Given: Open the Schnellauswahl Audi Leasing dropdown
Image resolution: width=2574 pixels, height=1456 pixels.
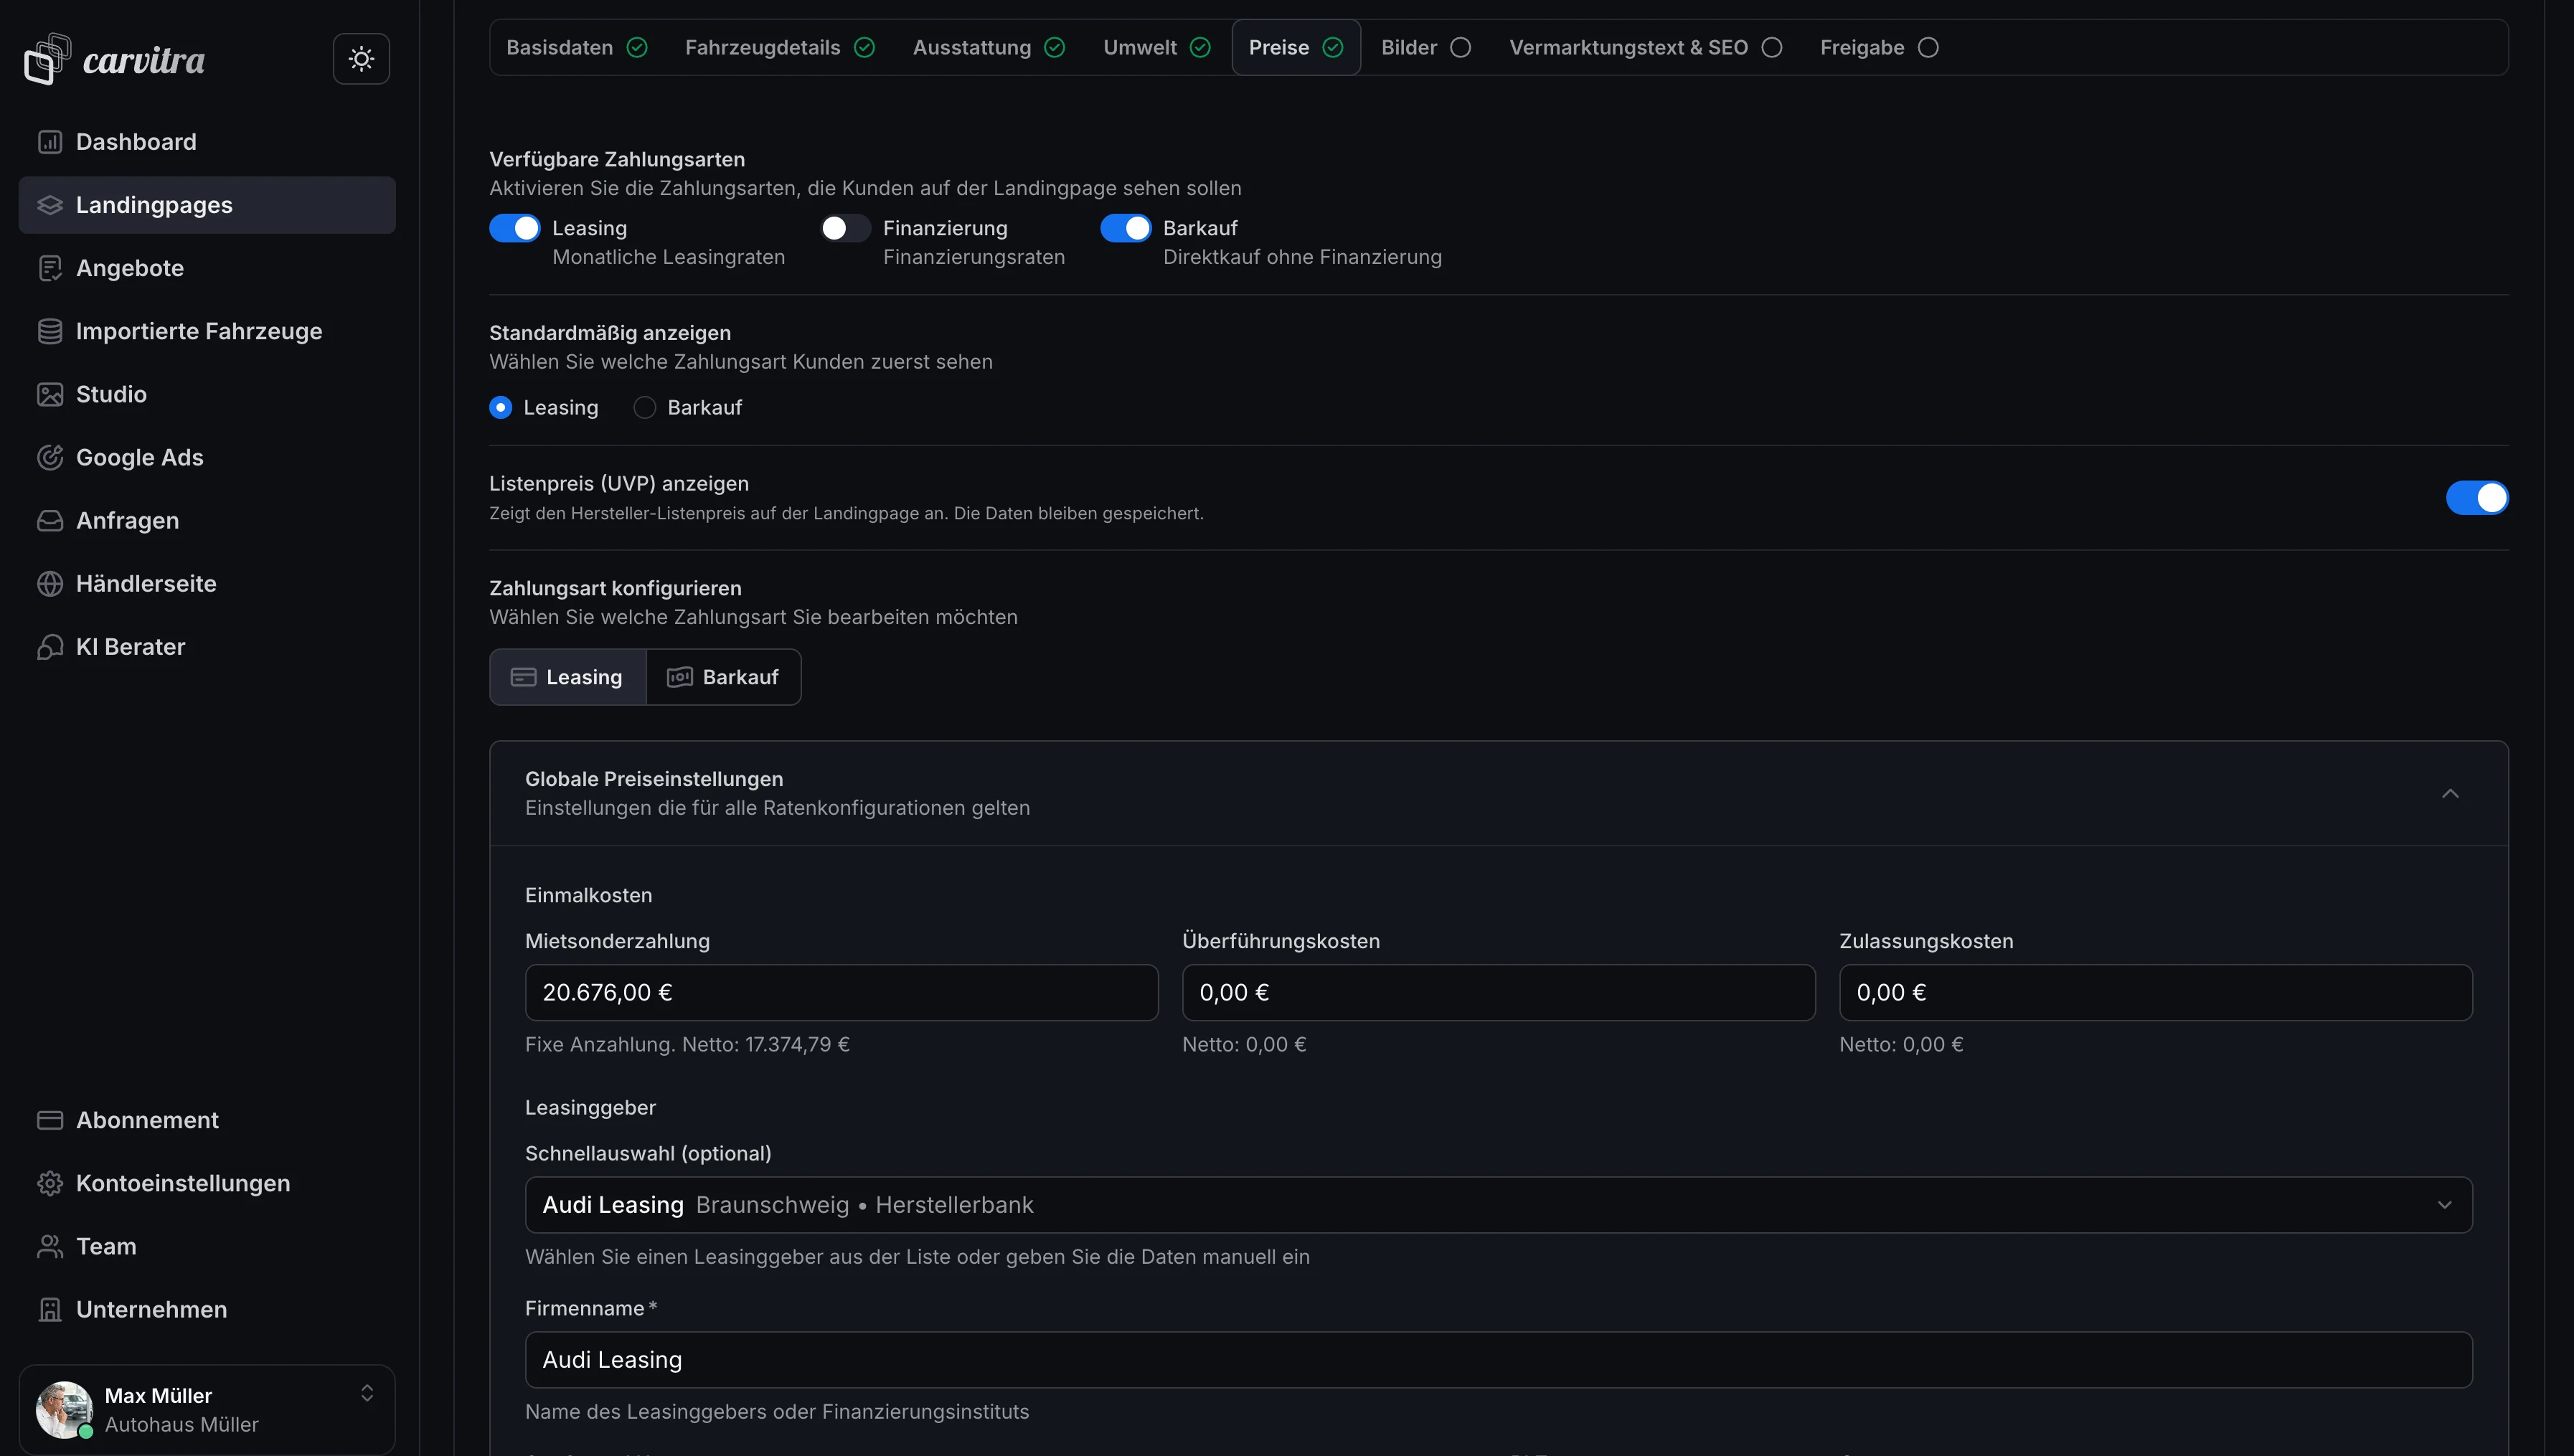Looking at the screenshot, I should (x=1498, y=1204).
